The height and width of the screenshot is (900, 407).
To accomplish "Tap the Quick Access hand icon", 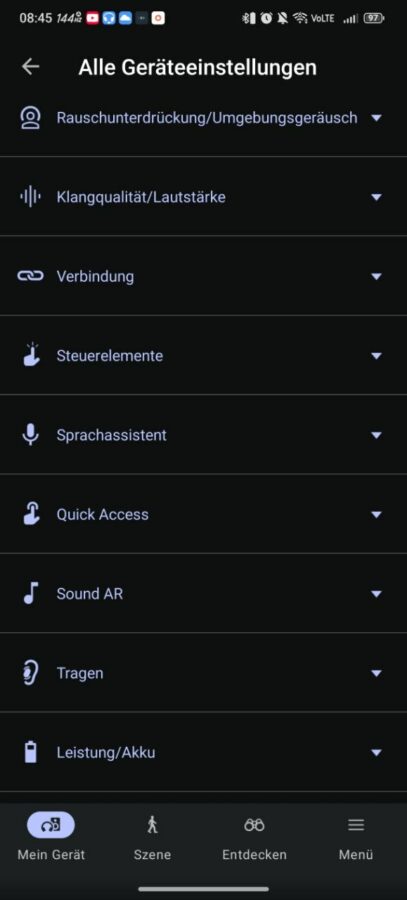I will [30, 514].
